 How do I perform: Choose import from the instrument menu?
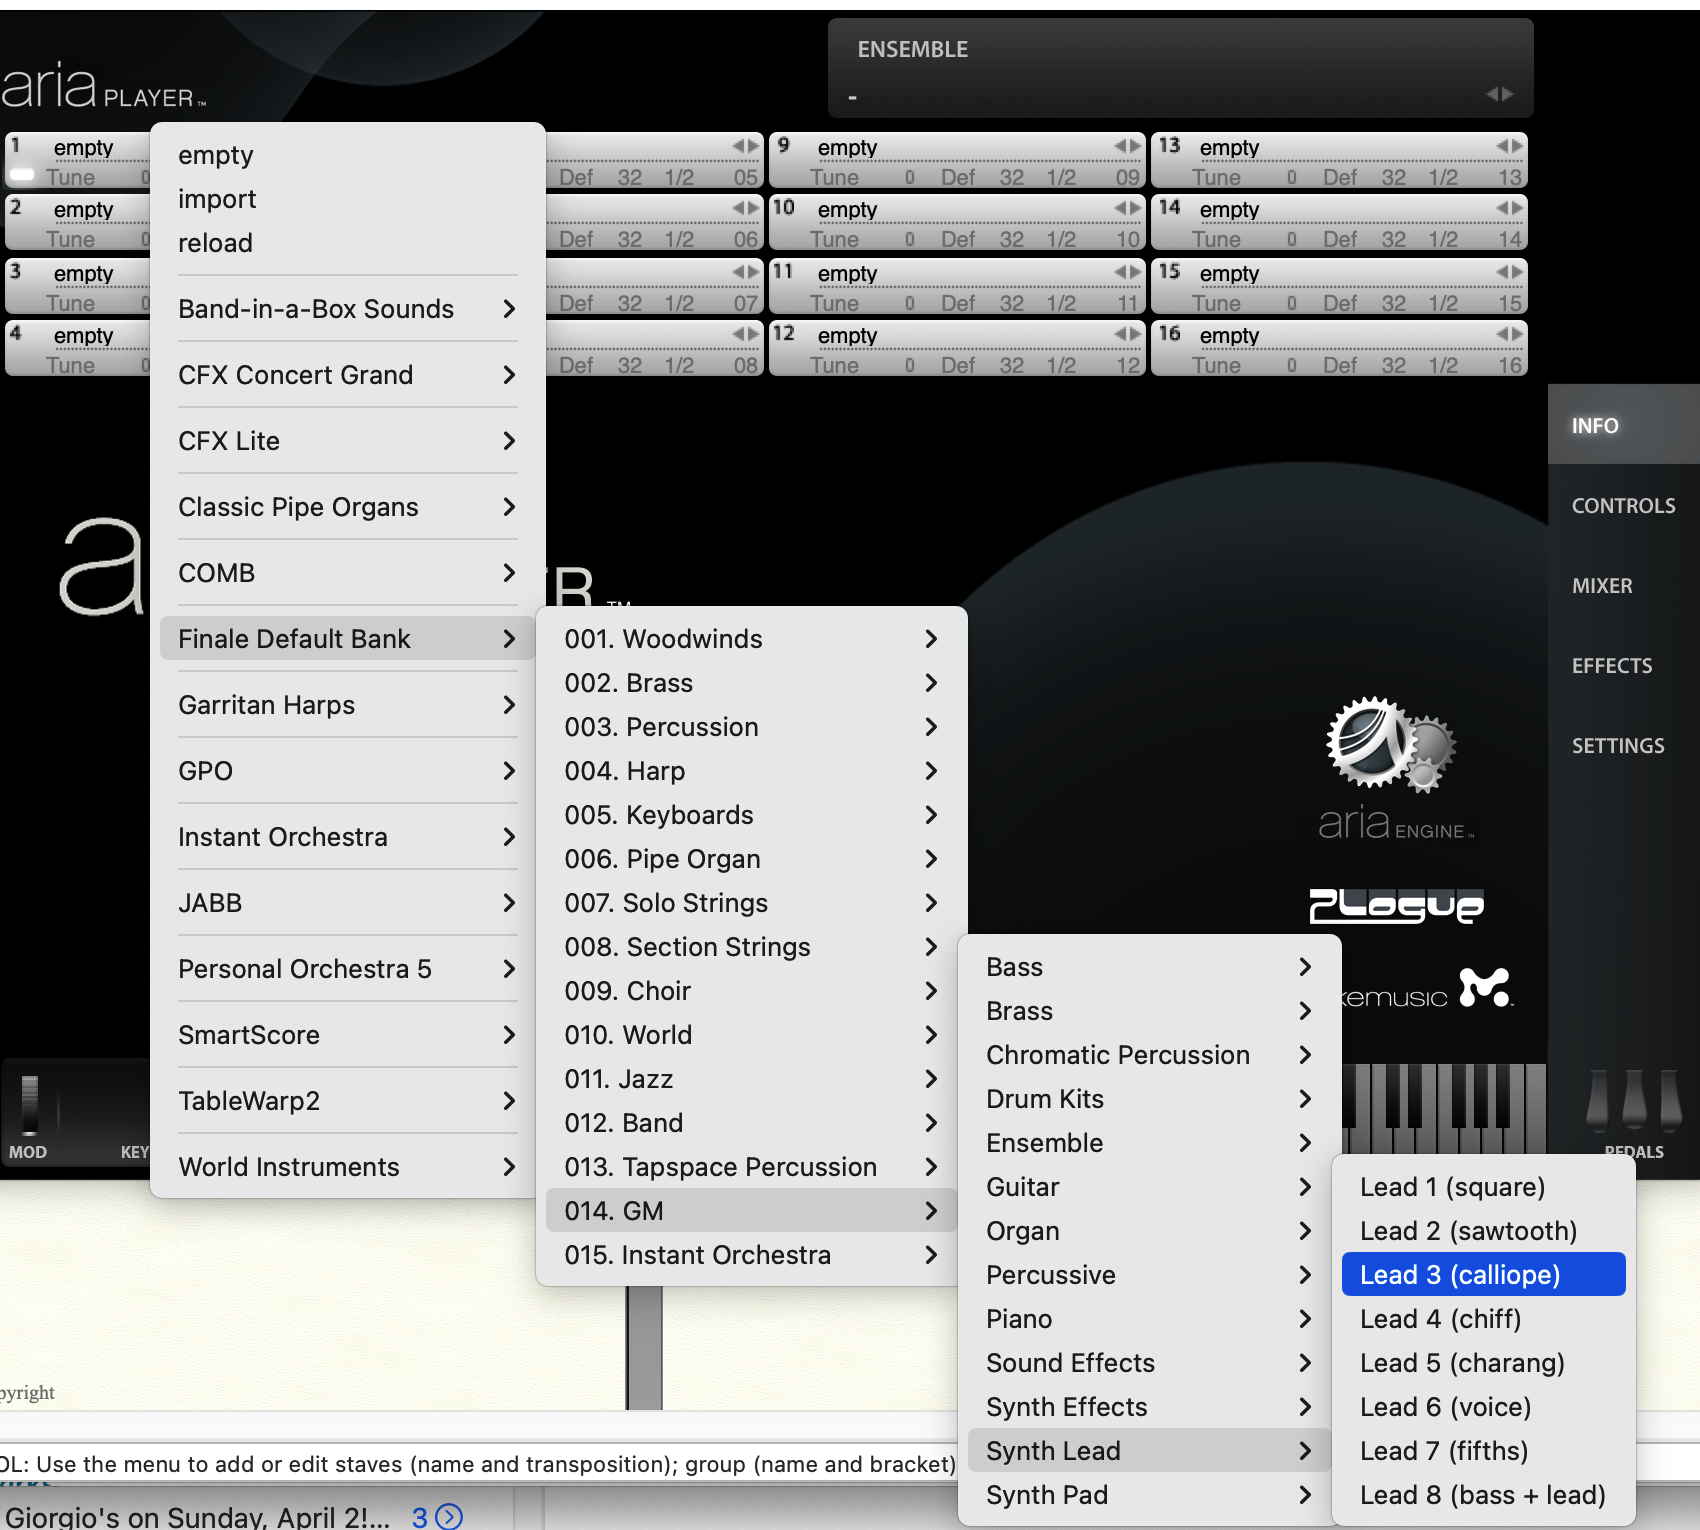217,199
